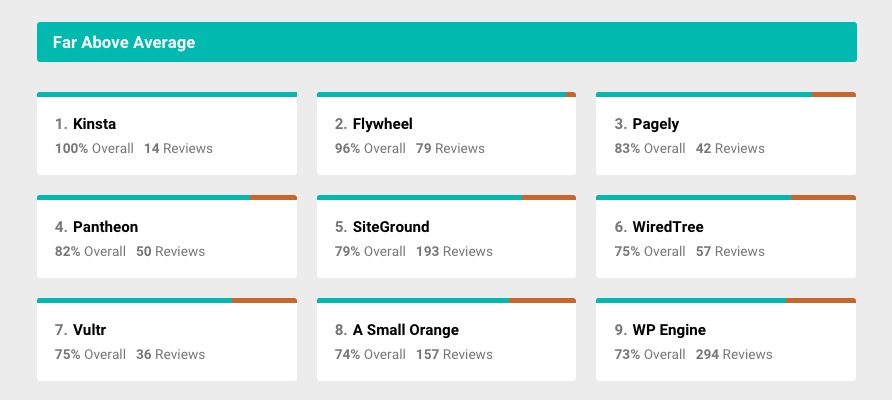
Task: Select the Vultr hosting entry
Action: (167, 340)
